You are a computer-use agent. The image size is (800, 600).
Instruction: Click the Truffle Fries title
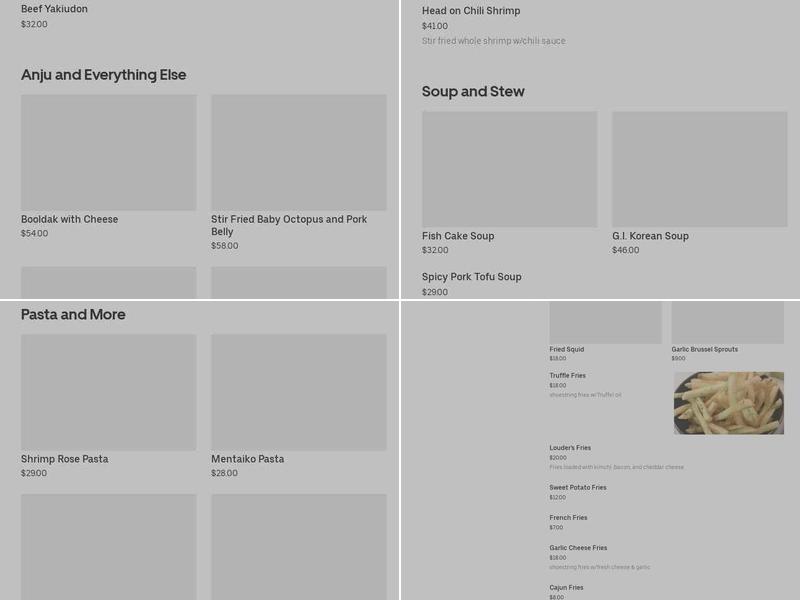coord(567,376)
